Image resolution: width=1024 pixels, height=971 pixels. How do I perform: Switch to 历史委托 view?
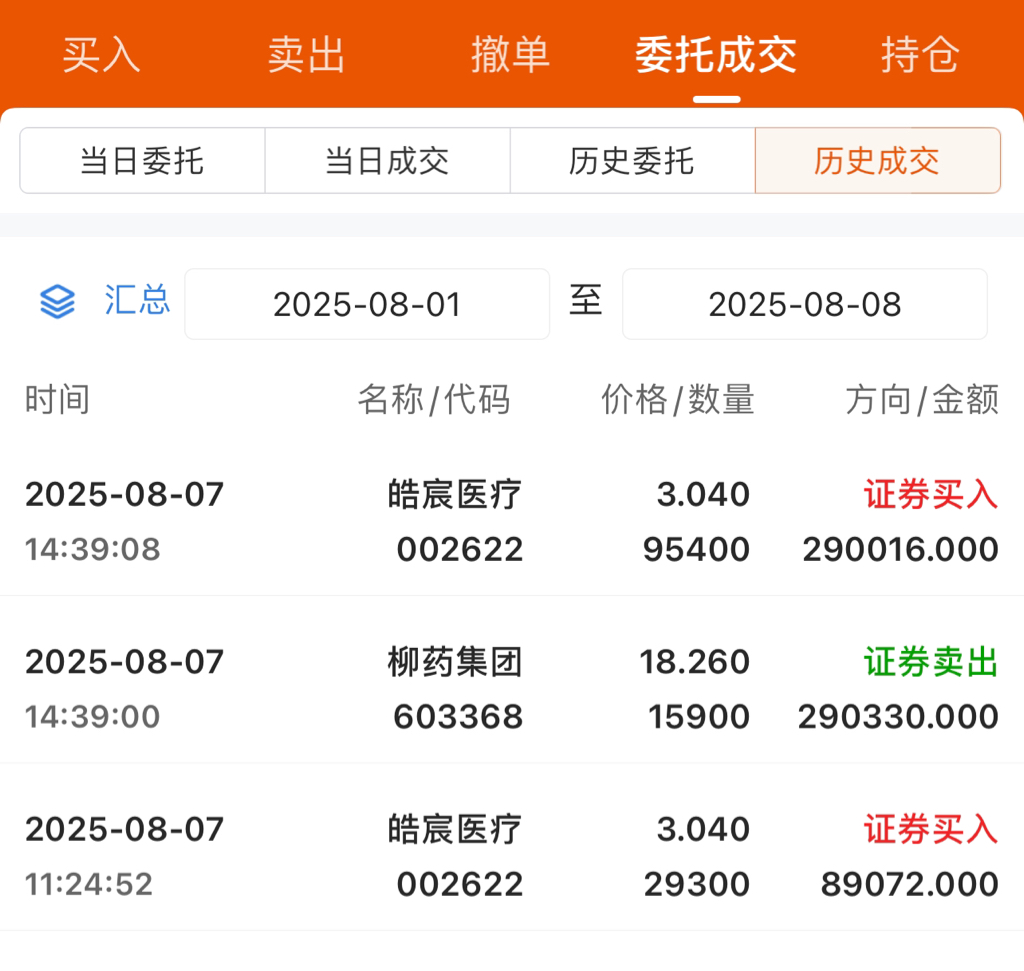(x=632, y=161)
